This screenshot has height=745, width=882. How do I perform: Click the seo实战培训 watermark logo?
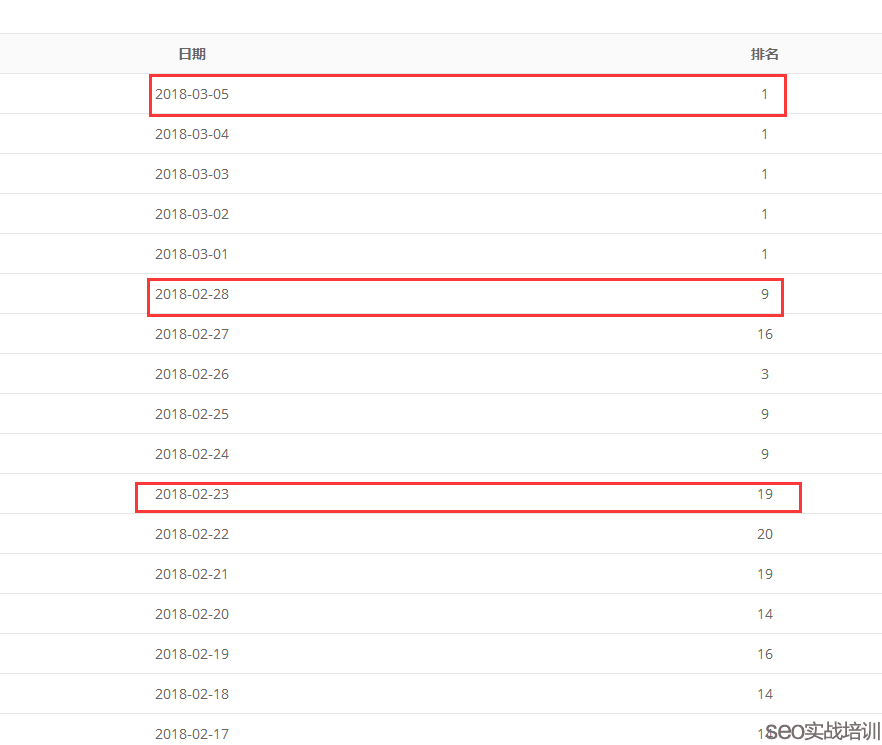pos(823,731)
